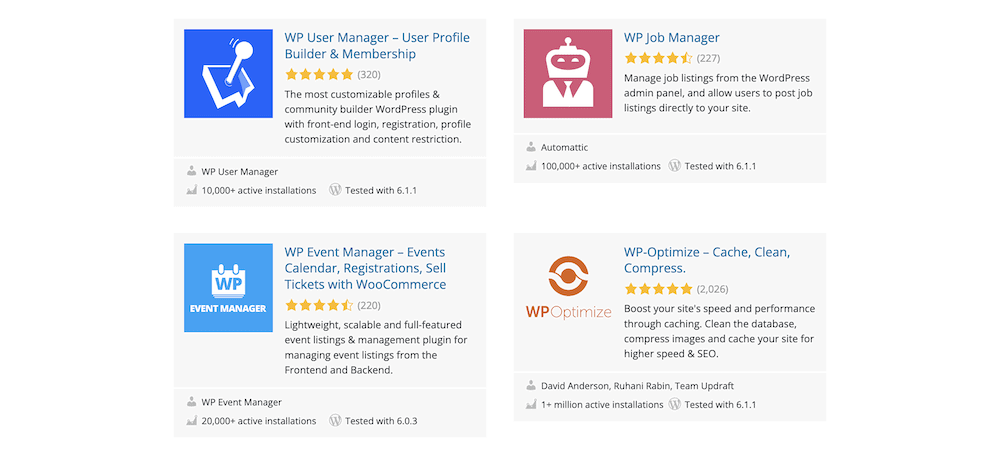Click the WordPress logo in WP Job Manager card
This screenshot has width=1000, height=451.
tap(674, 166)
